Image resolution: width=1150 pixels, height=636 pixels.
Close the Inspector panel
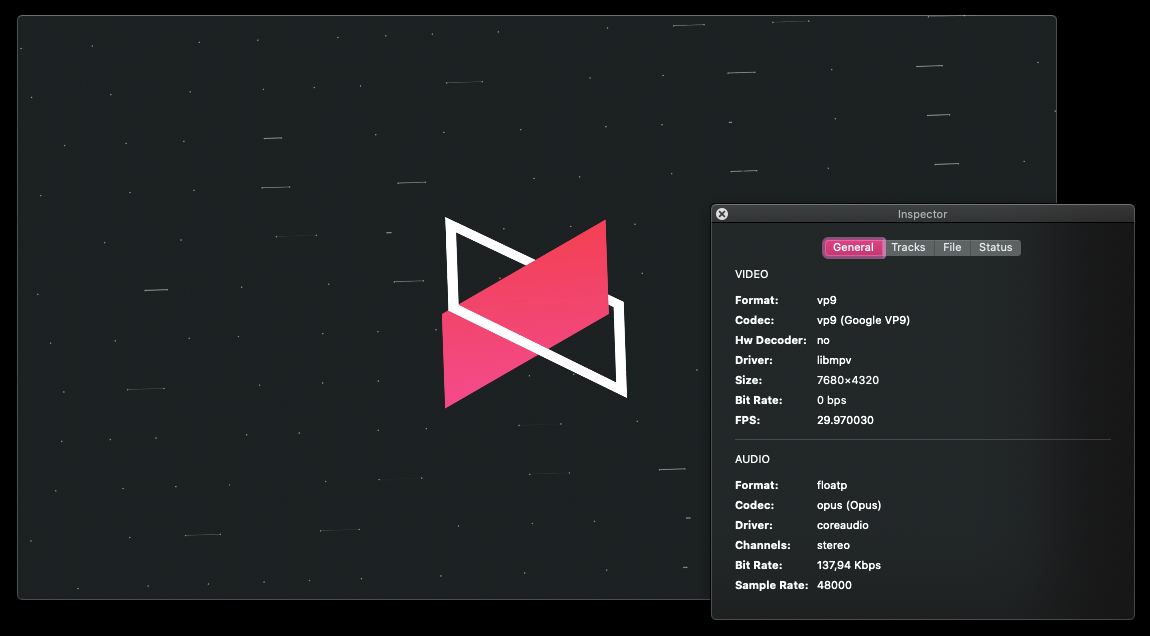click(722, 214)
